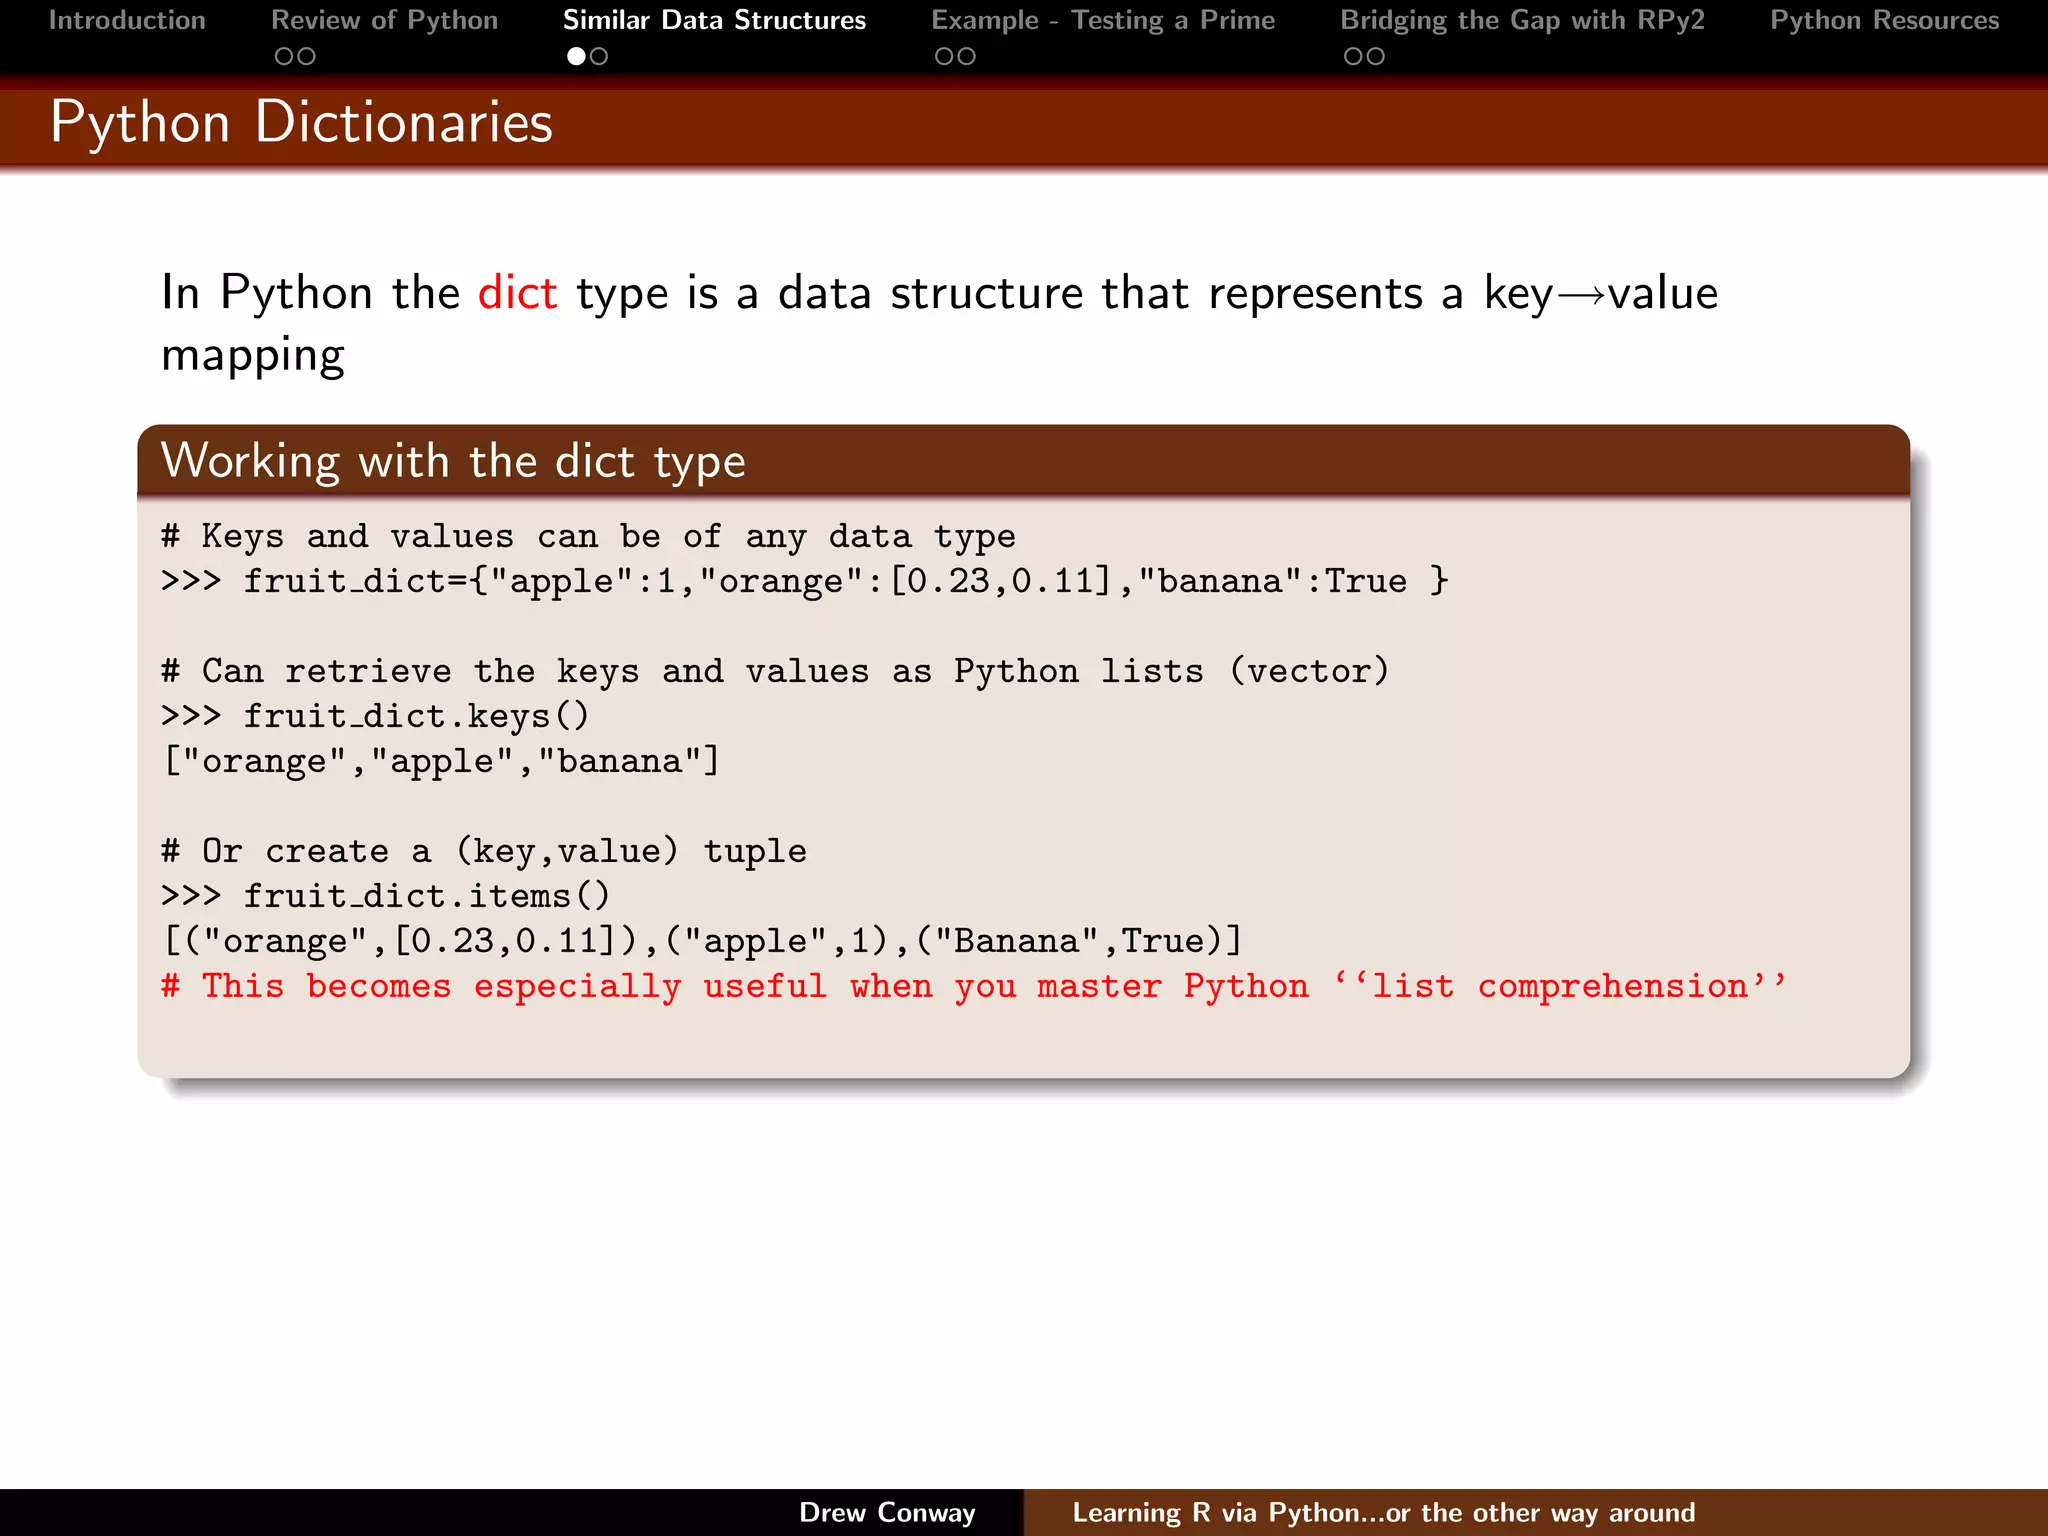Click the Python Dictionaries frame title
The width and height of the screenshot is (2048, 1536).
click(301, 122)
